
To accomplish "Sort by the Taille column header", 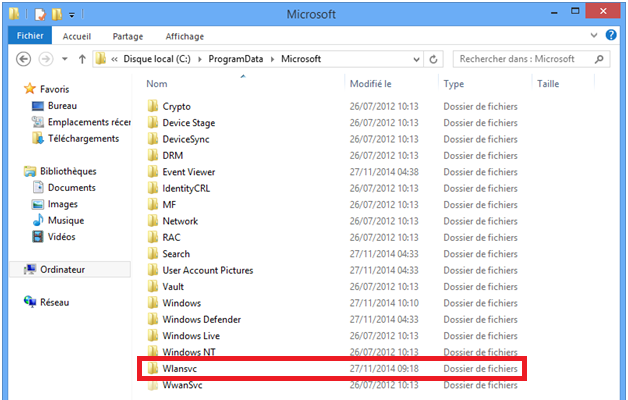I will [548, 84].
